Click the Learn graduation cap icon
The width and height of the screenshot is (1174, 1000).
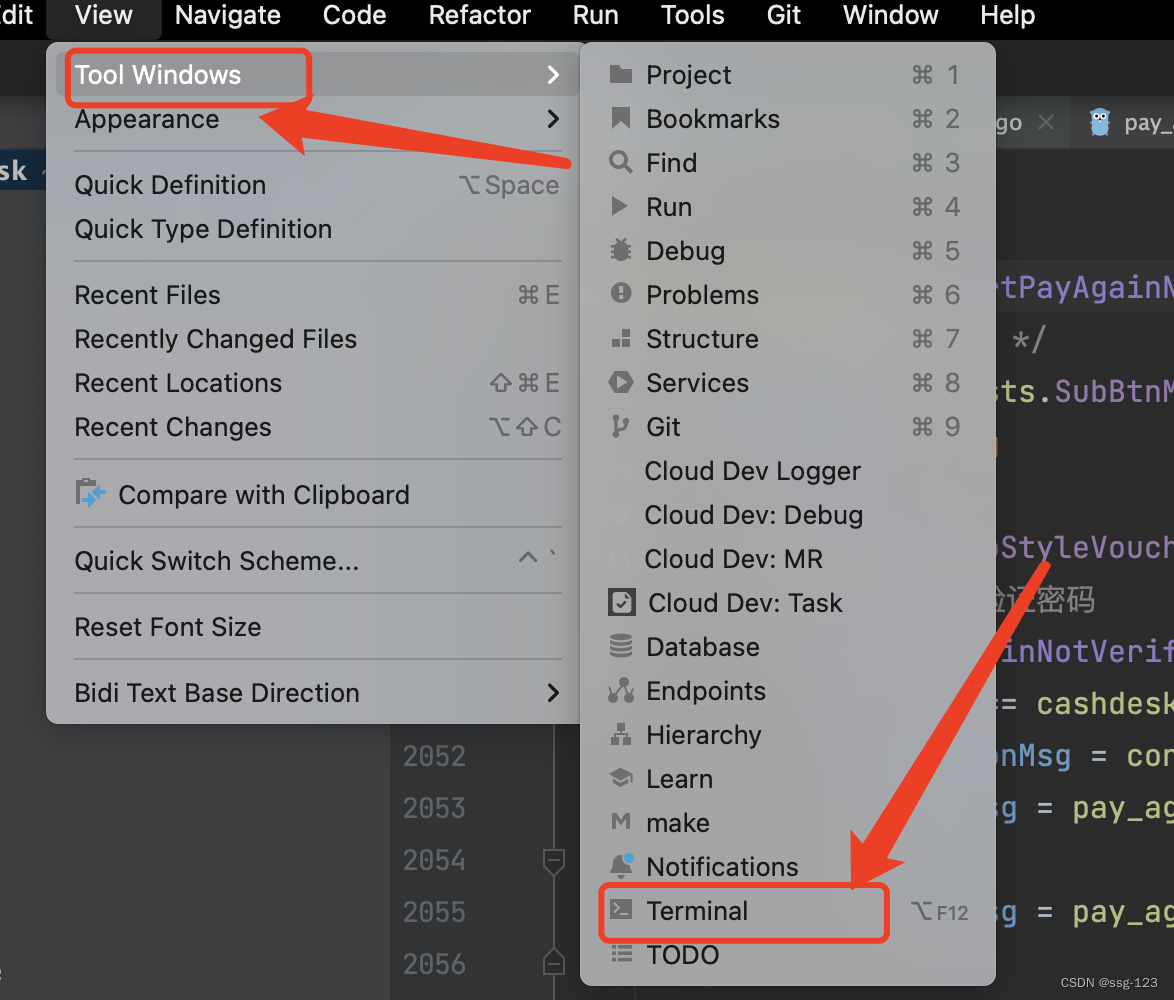621,778
